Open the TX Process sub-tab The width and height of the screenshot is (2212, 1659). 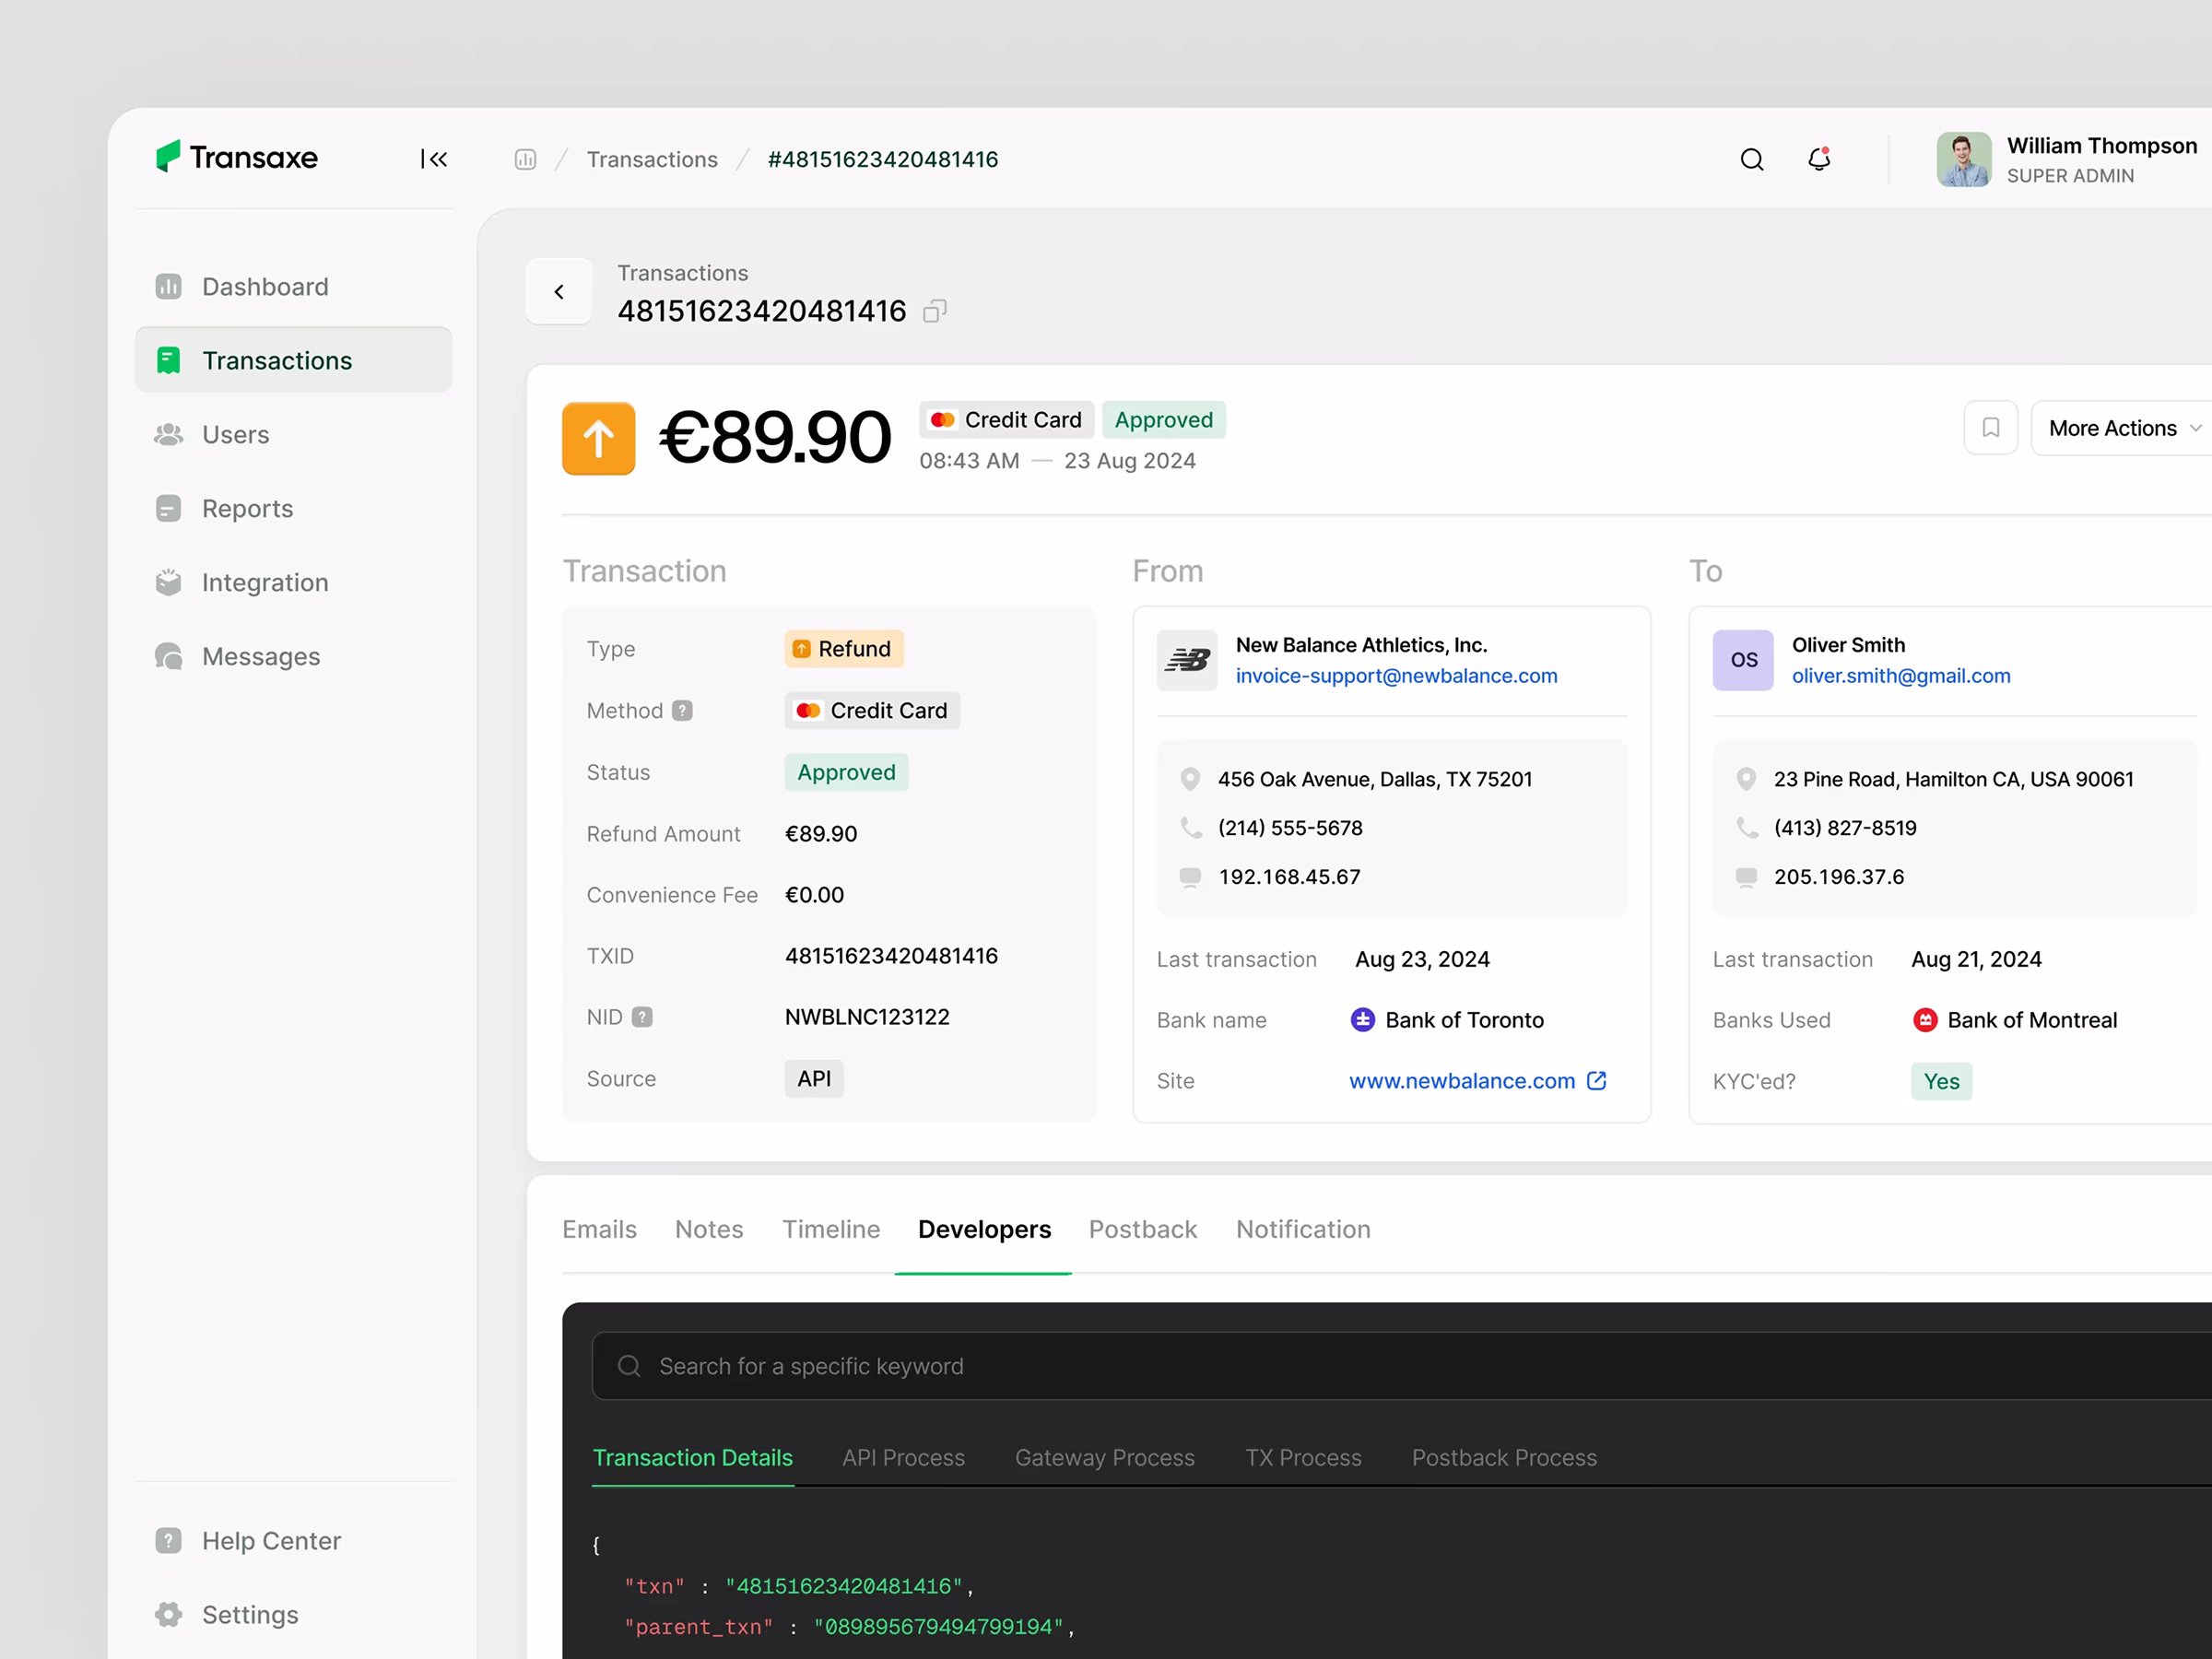[x=1303, y=1458]
